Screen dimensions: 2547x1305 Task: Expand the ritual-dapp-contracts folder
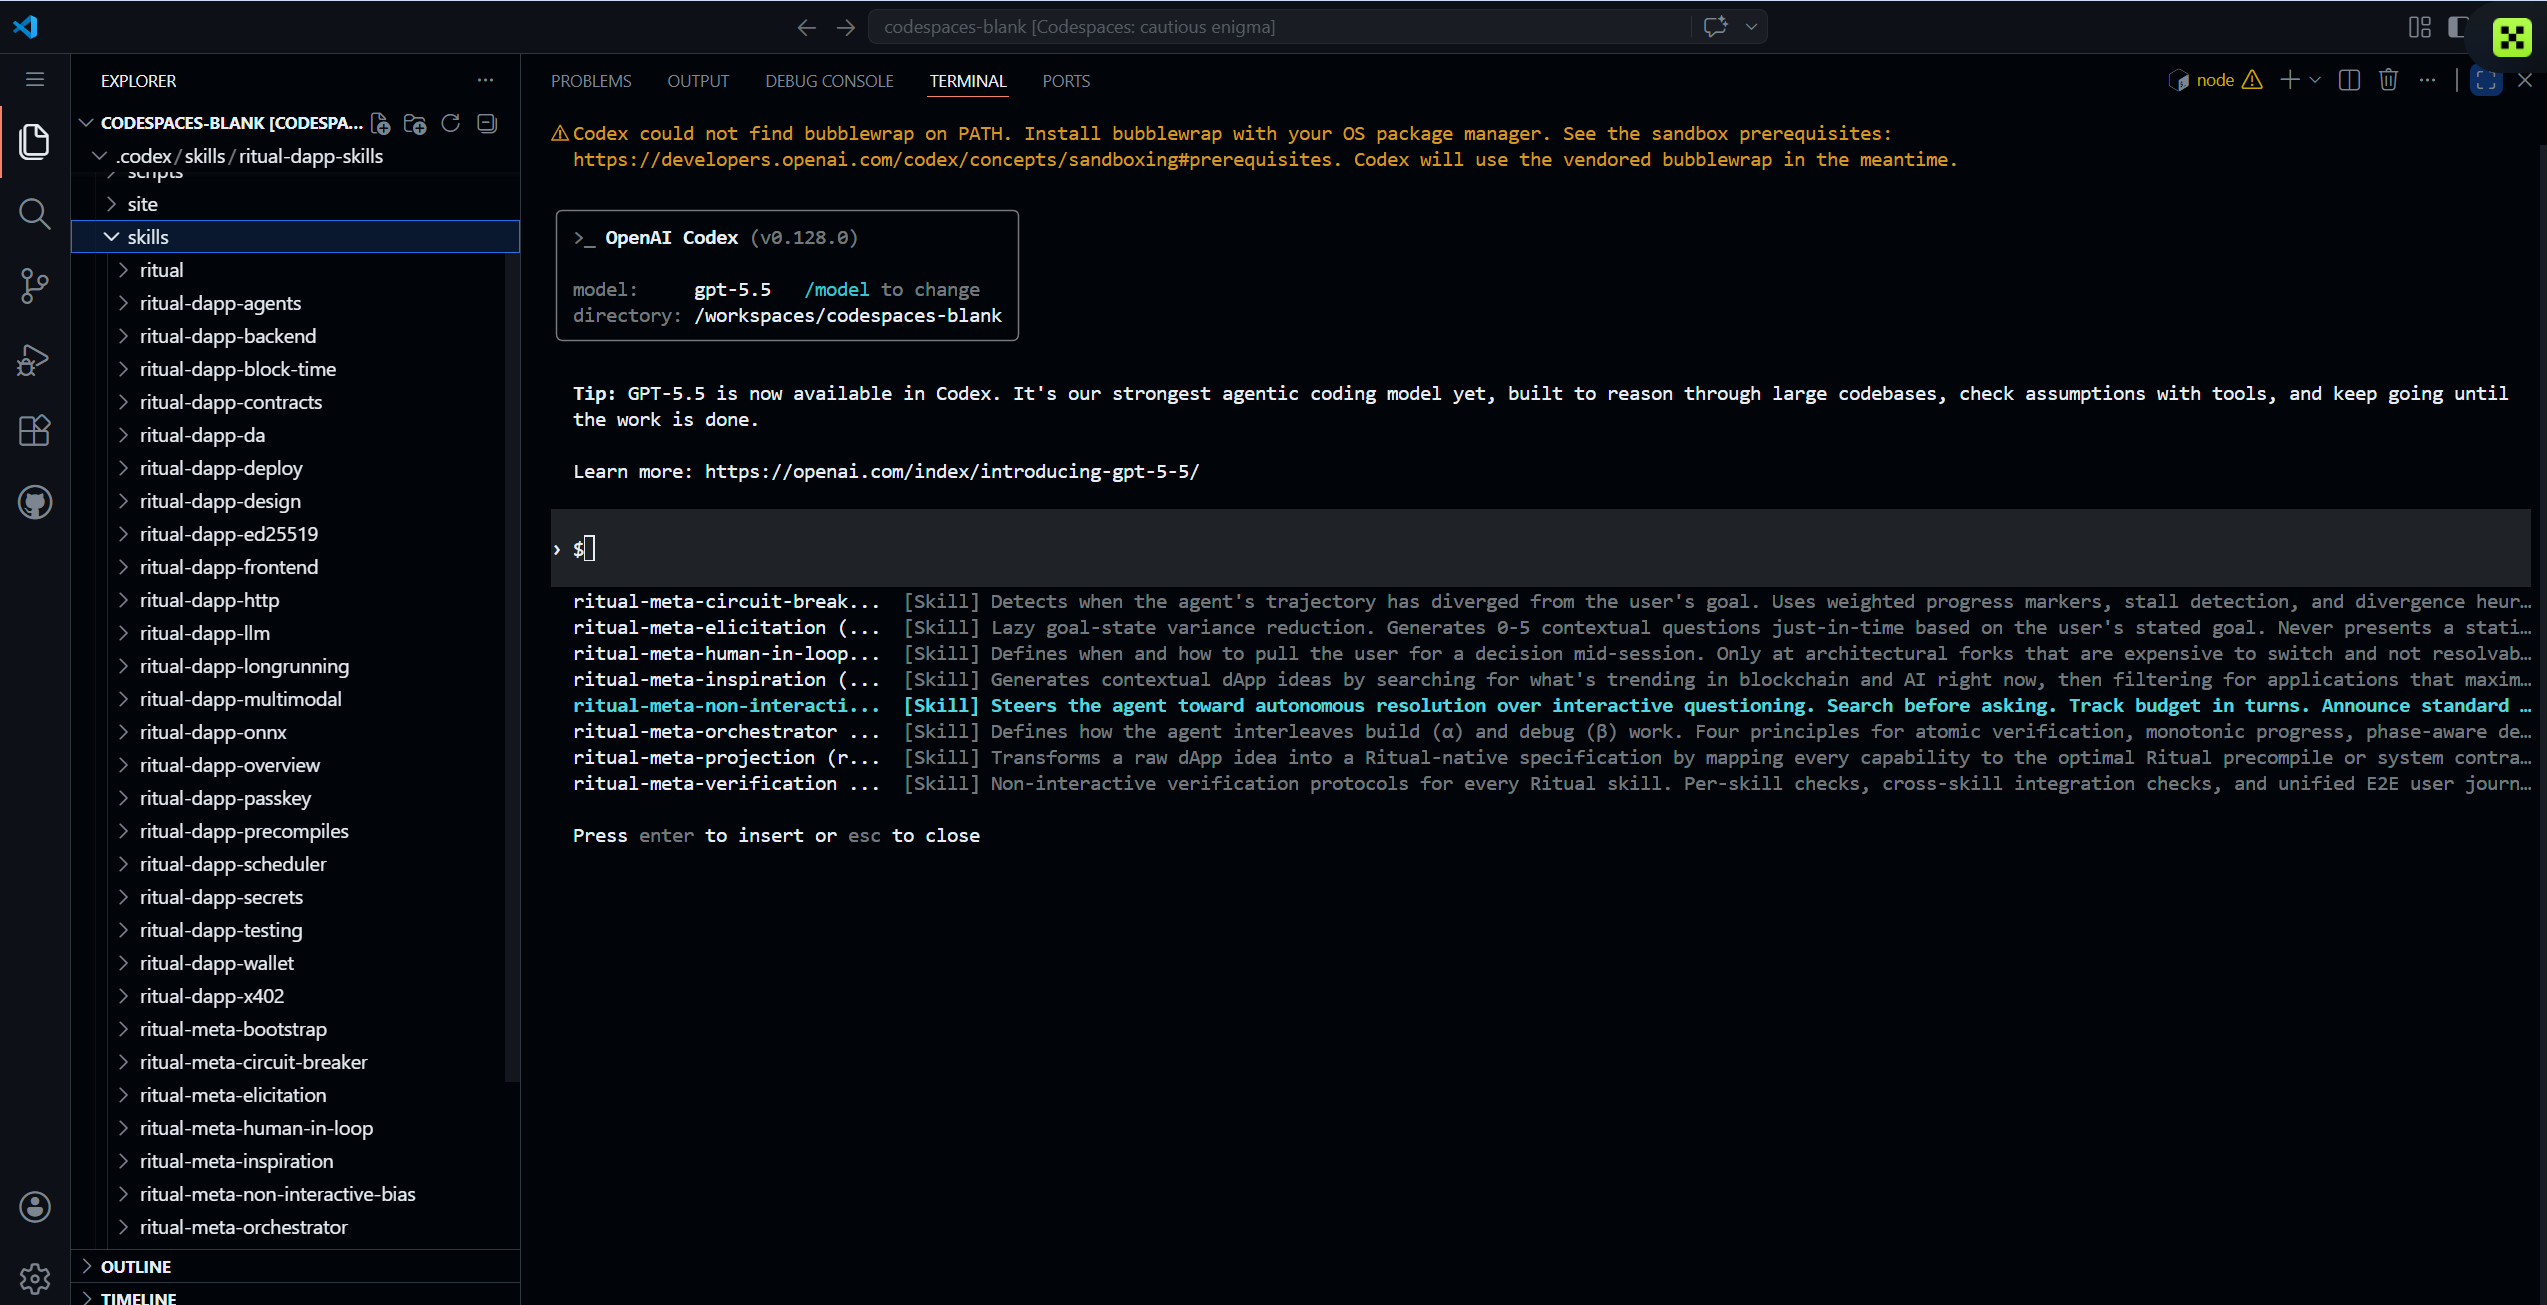295,402
